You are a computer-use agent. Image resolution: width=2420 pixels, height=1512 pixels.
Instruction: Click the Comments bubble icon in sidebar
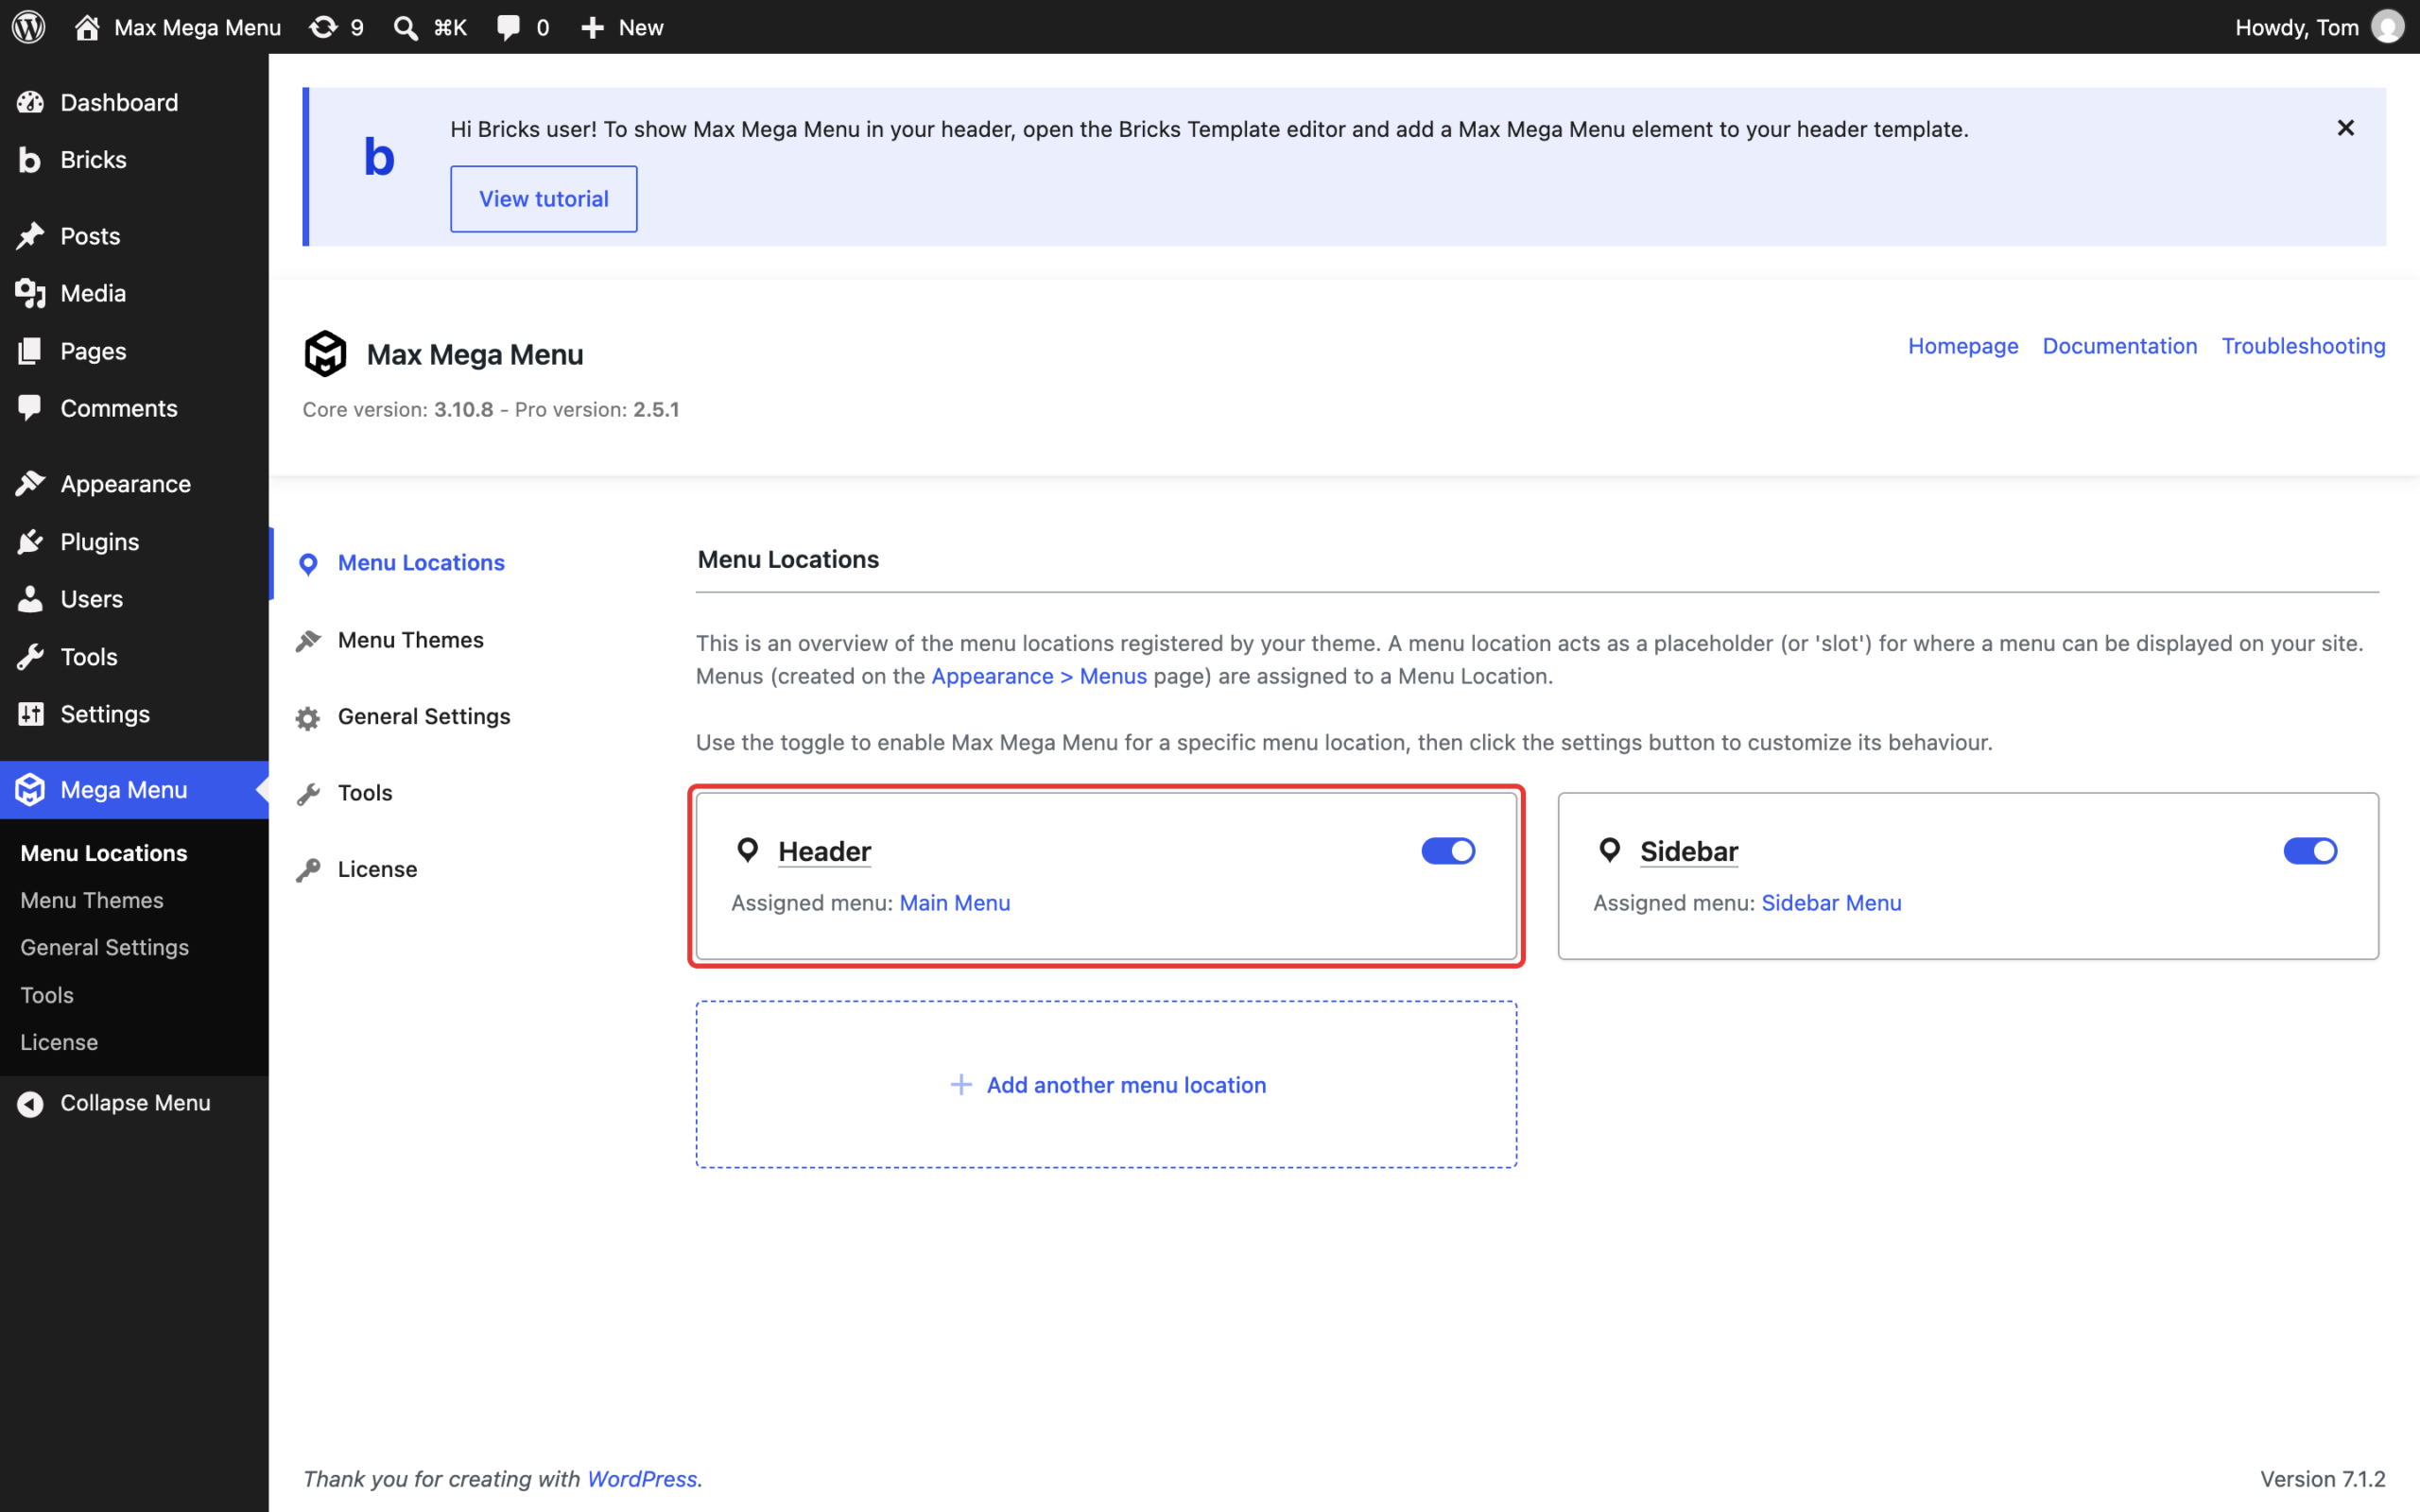(30, 408)
